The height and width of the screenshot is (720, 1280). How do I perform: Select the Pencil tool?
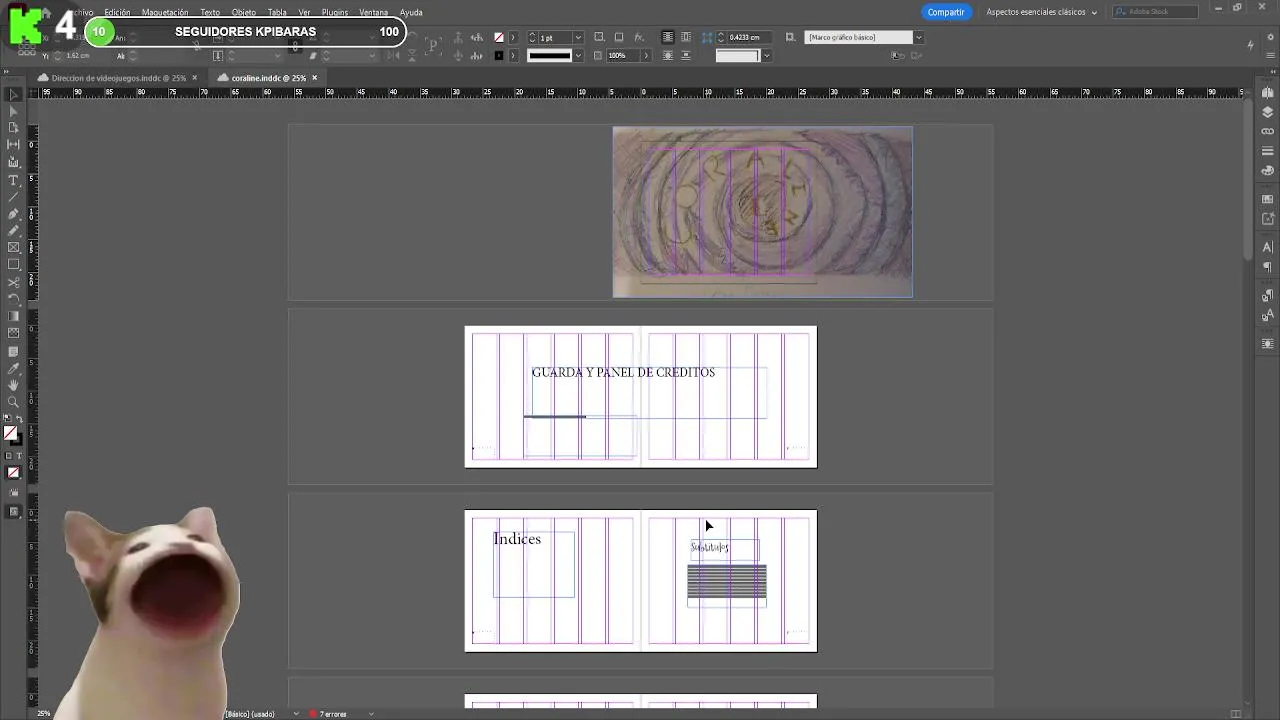[x=13, y=231]
